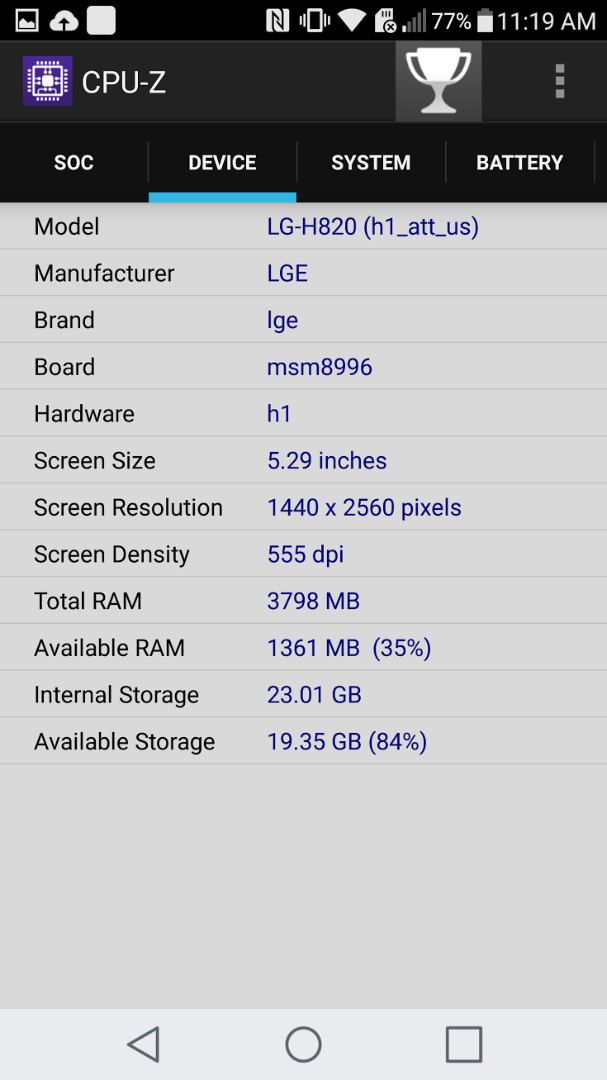
Task: Switch to the BATTERY tab
Action: tap(519, 163)
